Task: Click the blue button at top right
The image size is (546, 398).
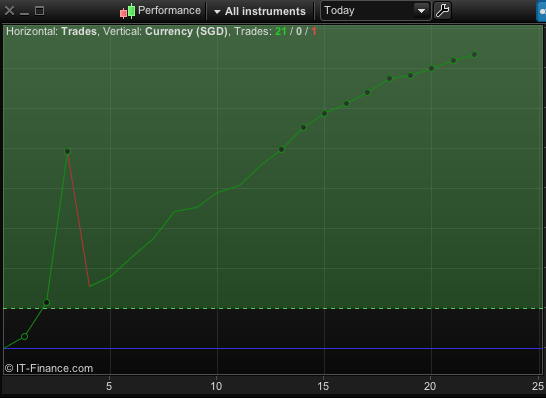Action: point(541,11)
